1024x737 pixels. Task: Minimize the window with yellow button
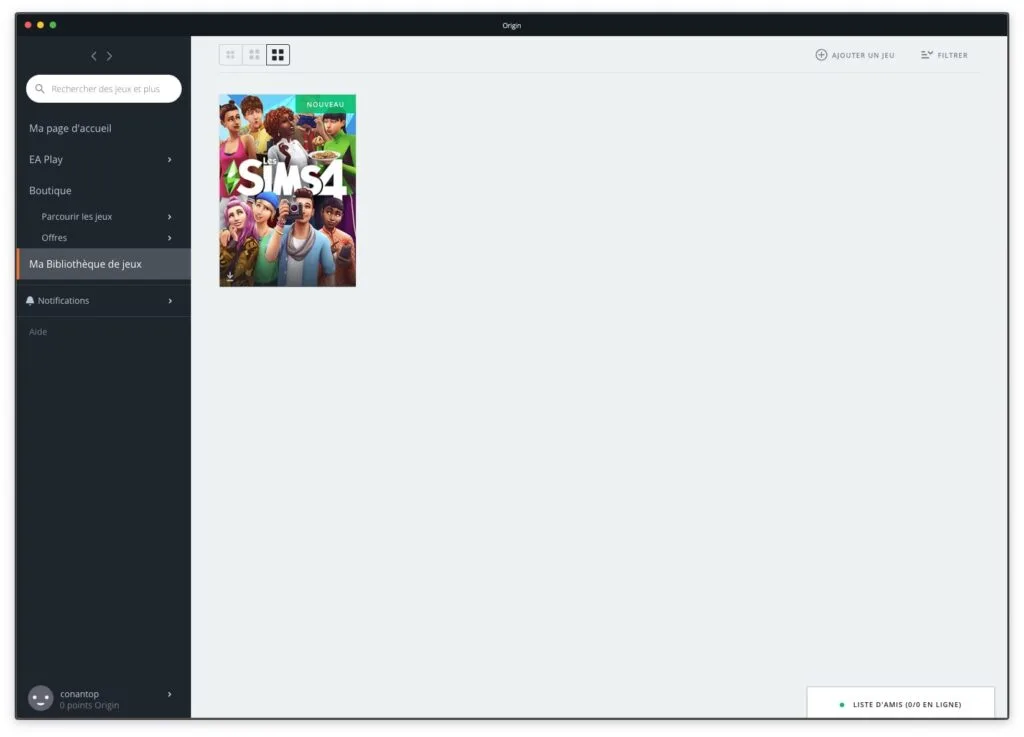[40, 25]
